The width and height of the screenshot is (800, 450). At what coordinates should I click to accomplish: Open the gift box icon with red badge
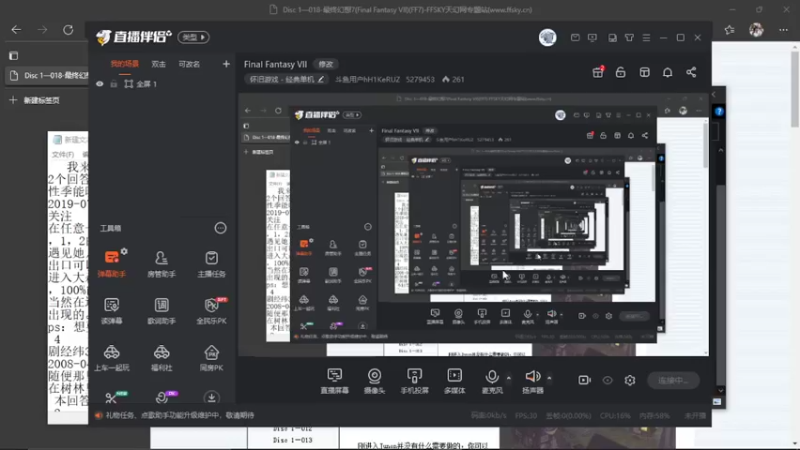coord(598,72)
